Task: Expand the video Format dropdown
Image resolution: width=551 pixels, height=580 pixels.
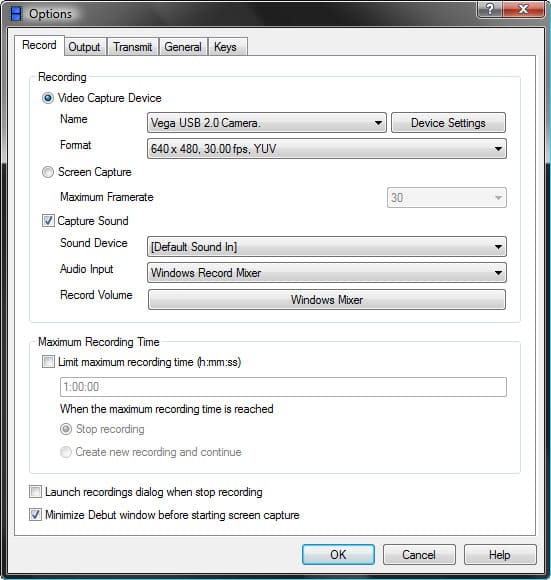Action: point(327,149)
